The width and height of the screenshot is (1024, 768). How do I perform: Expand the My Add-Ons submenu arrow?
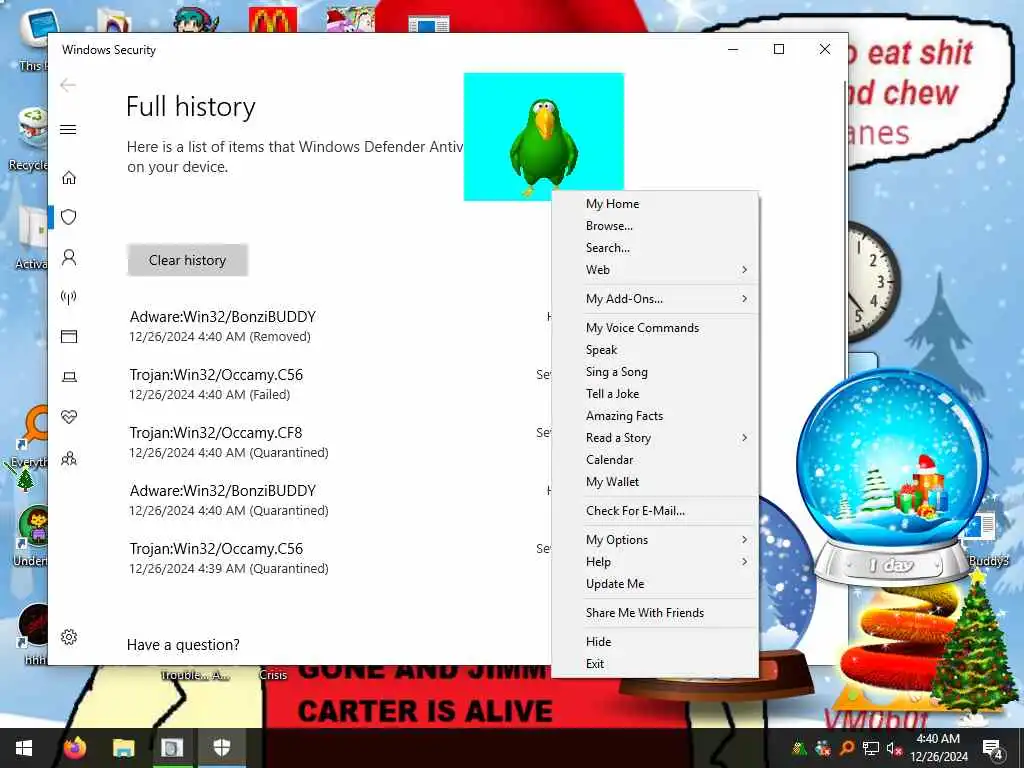pyautogui.click(x=744, y=298)
